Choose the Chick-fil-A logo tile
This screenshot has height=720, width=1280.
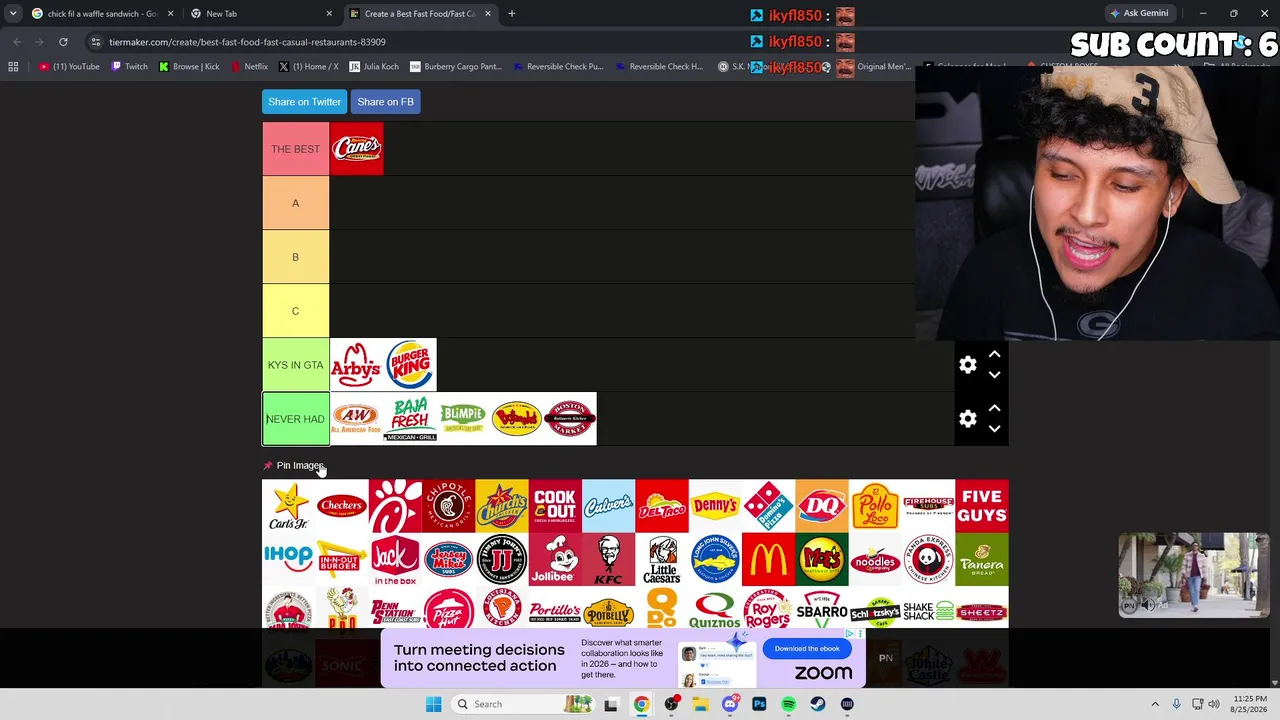coord(395,506)
